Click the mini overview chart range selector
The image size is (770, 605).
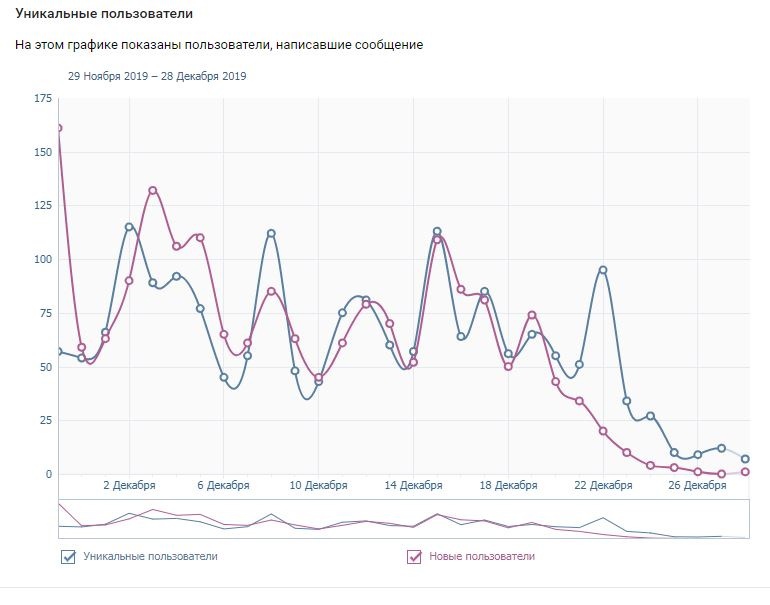[404, 519]
